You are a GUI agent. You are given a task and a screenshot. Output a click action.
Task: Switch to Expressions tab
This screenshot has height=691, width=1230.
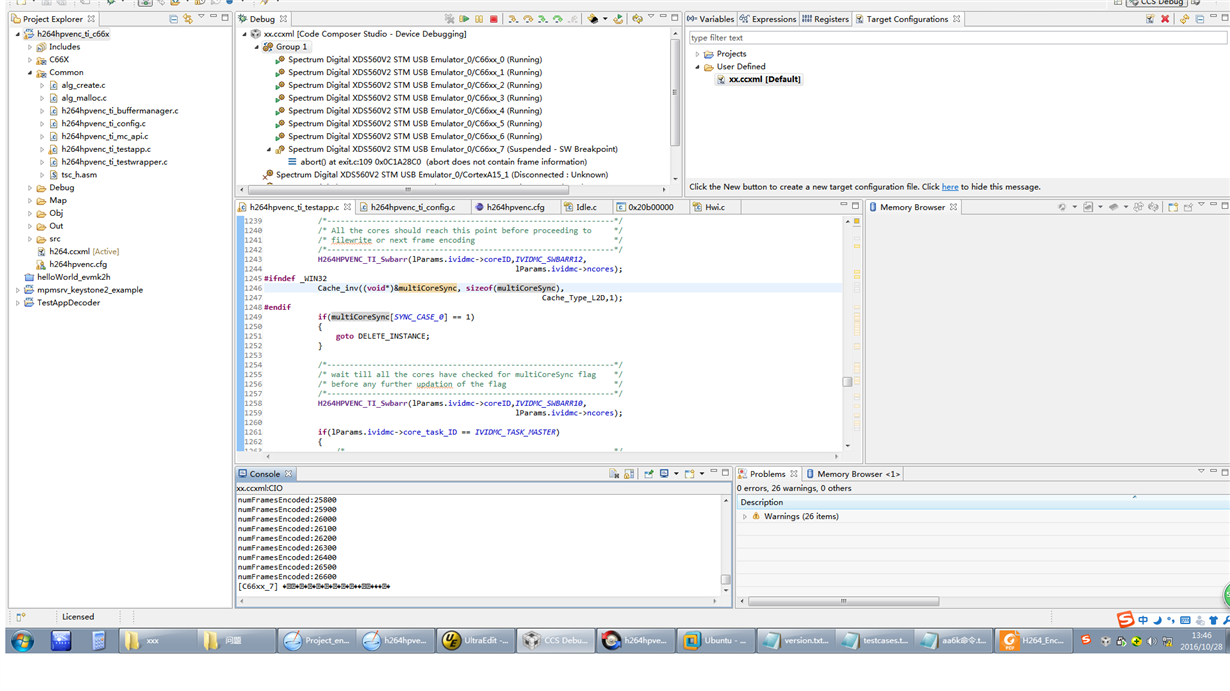coord(768,19)
